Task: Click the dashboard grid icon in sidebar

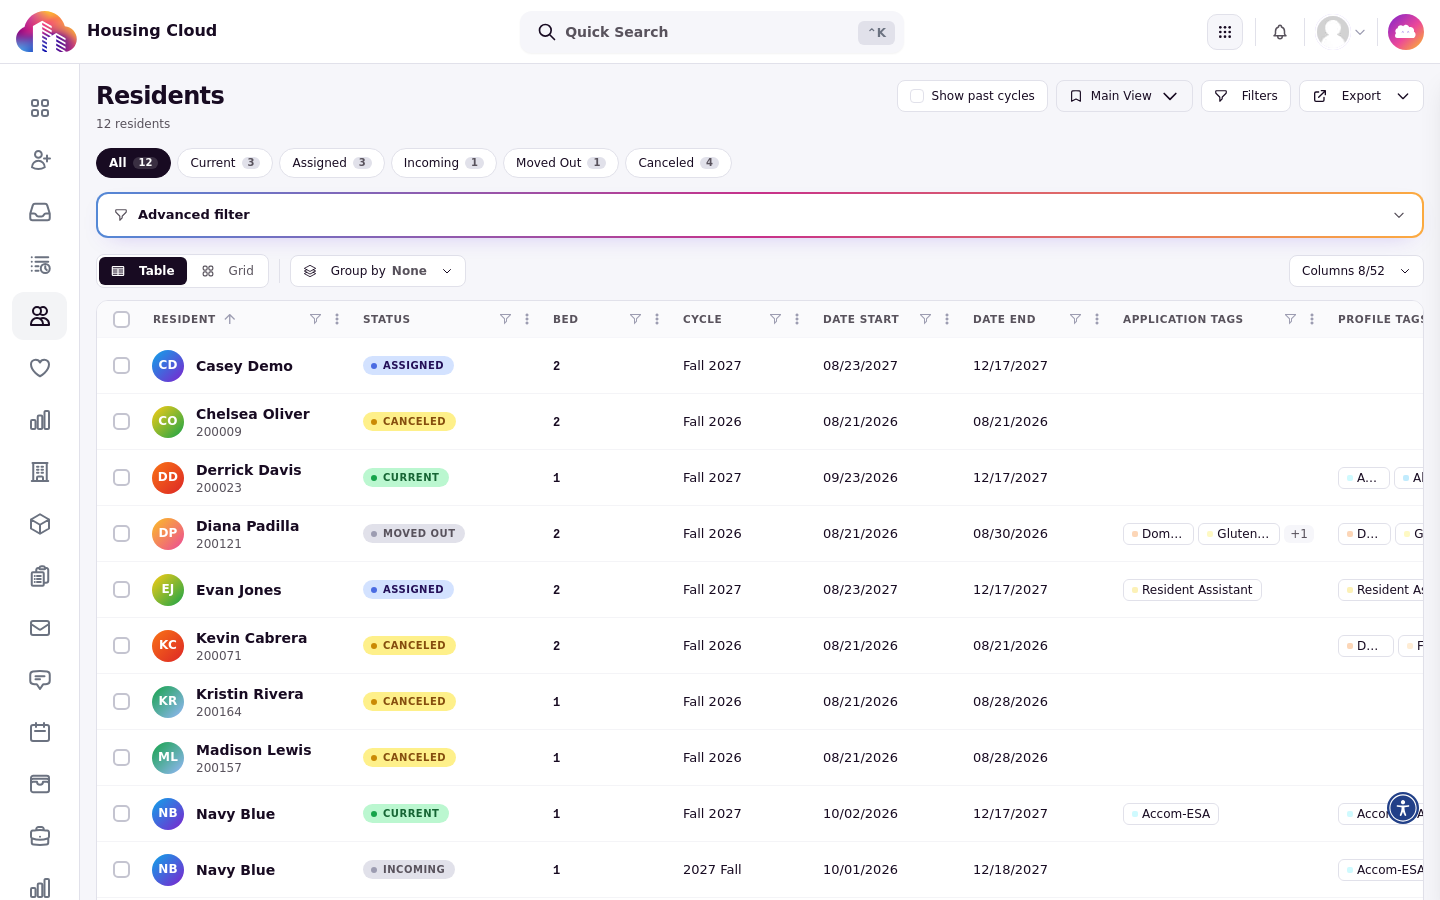Action: point(40,108)
